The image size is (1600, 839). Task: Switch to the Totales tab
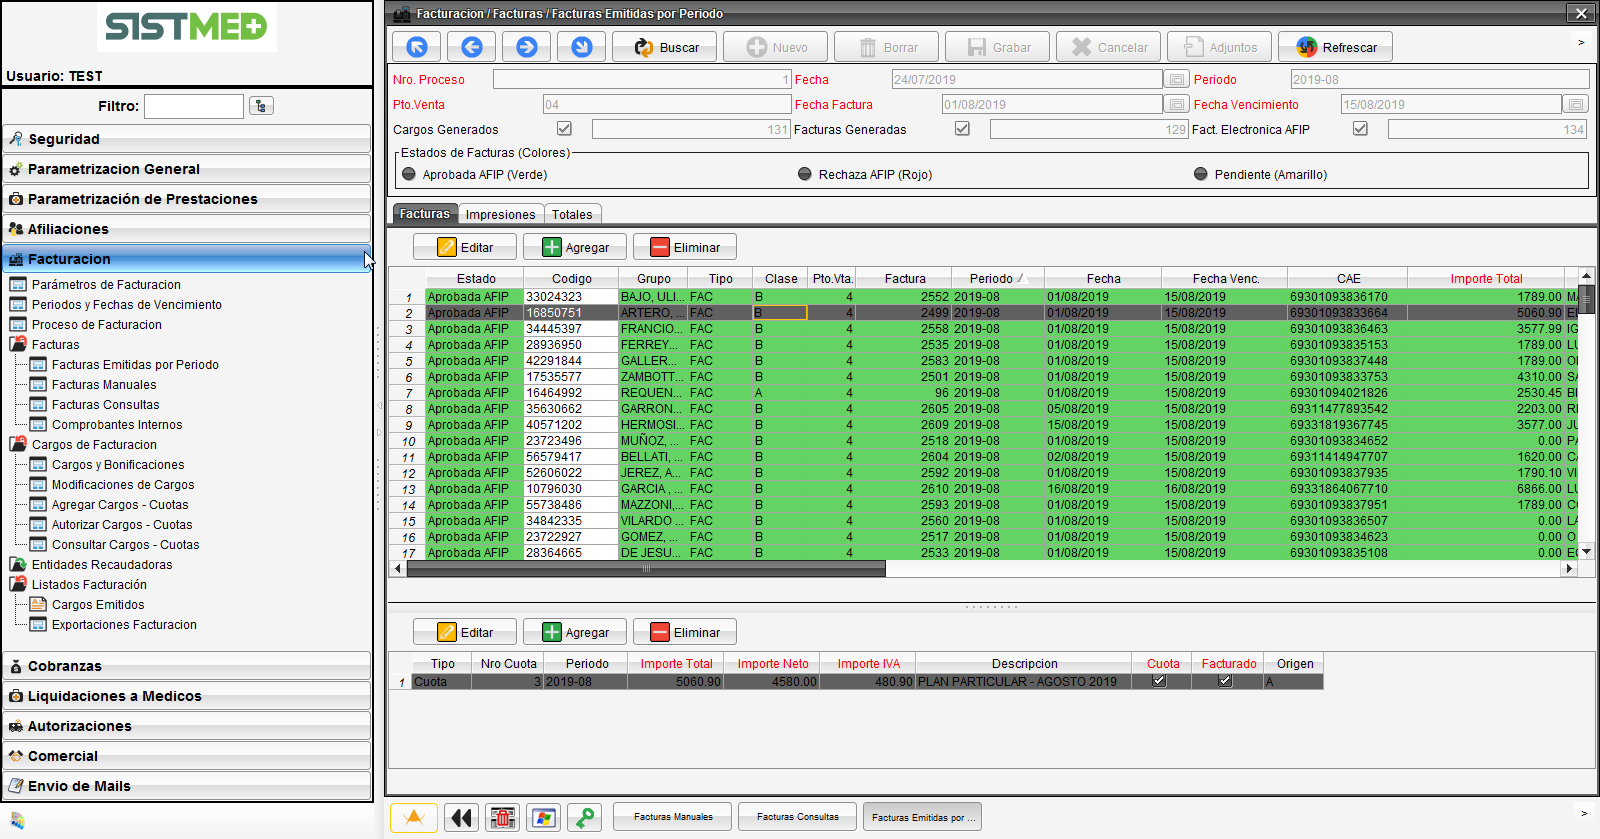(572, 214)
